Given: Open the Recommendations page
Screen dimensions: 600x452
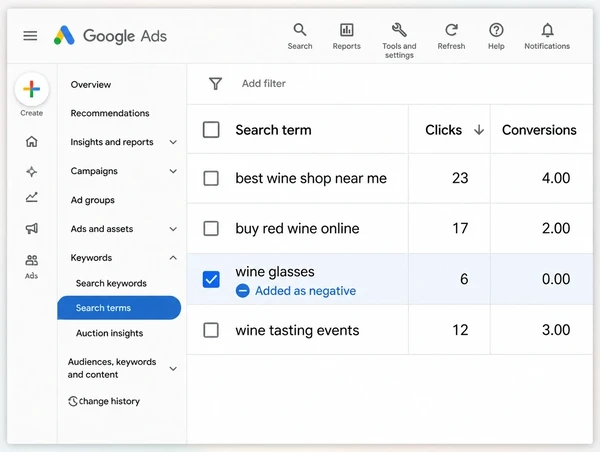Looking at the screenshot, I should point(110,113).
